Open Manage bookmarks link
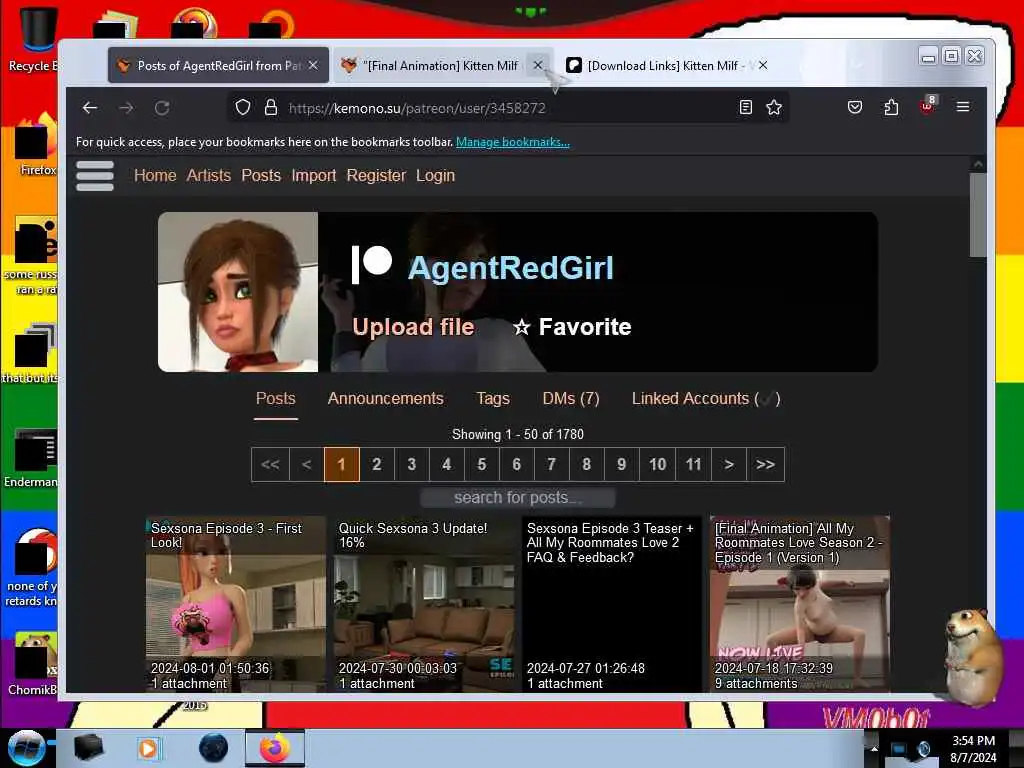This screenshot has height=768, width=1024. point(513,142)
